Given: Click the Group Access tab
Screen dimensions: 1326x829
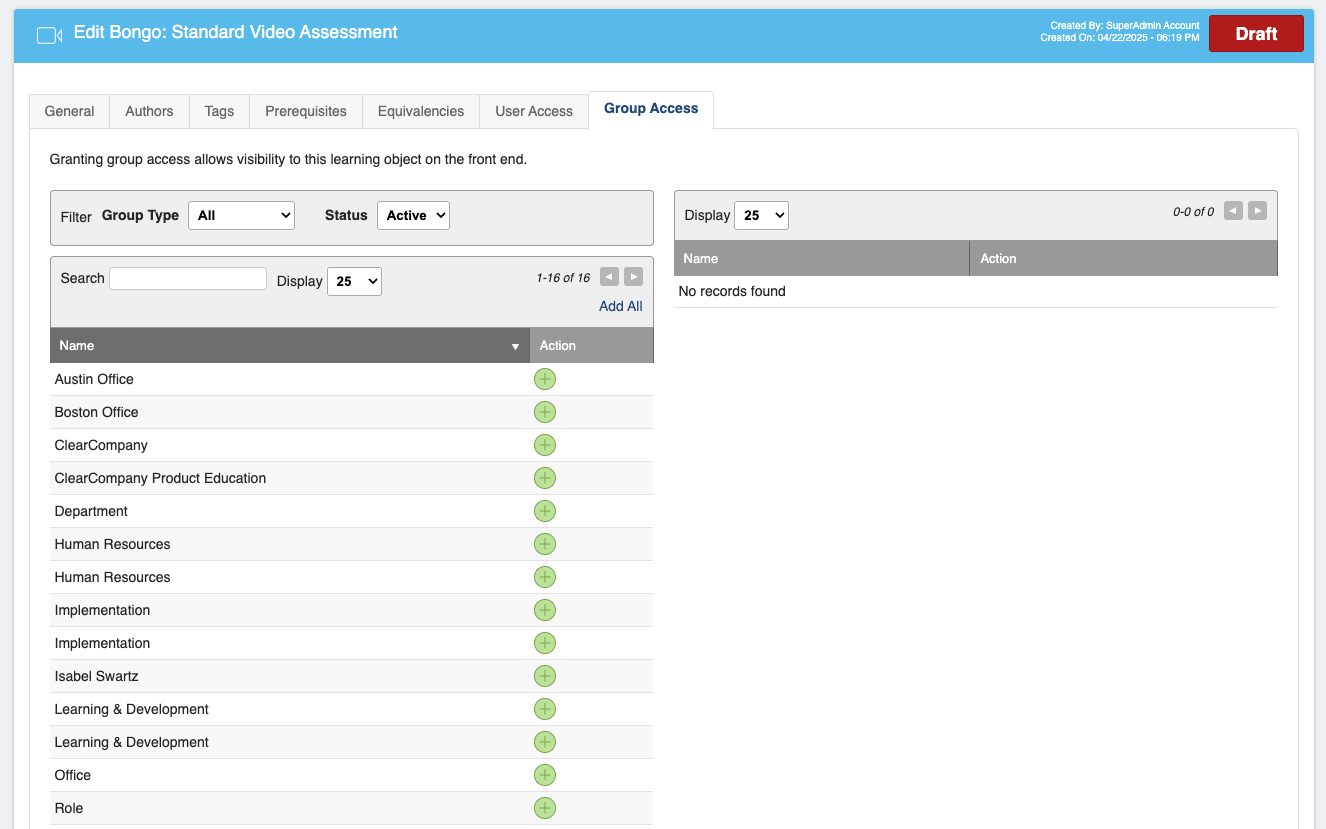Looking at the screenshot, I should (651, 109).
